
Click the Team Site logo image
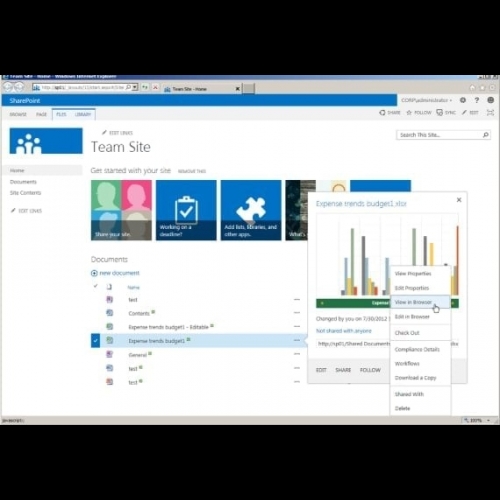click(x=46, y=141)
